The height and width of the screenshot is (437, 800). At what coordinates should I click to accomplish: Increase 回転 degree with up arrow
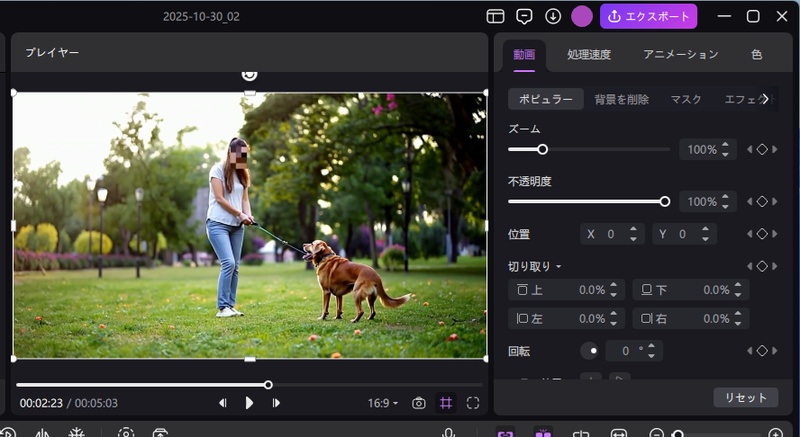point(651,347)
